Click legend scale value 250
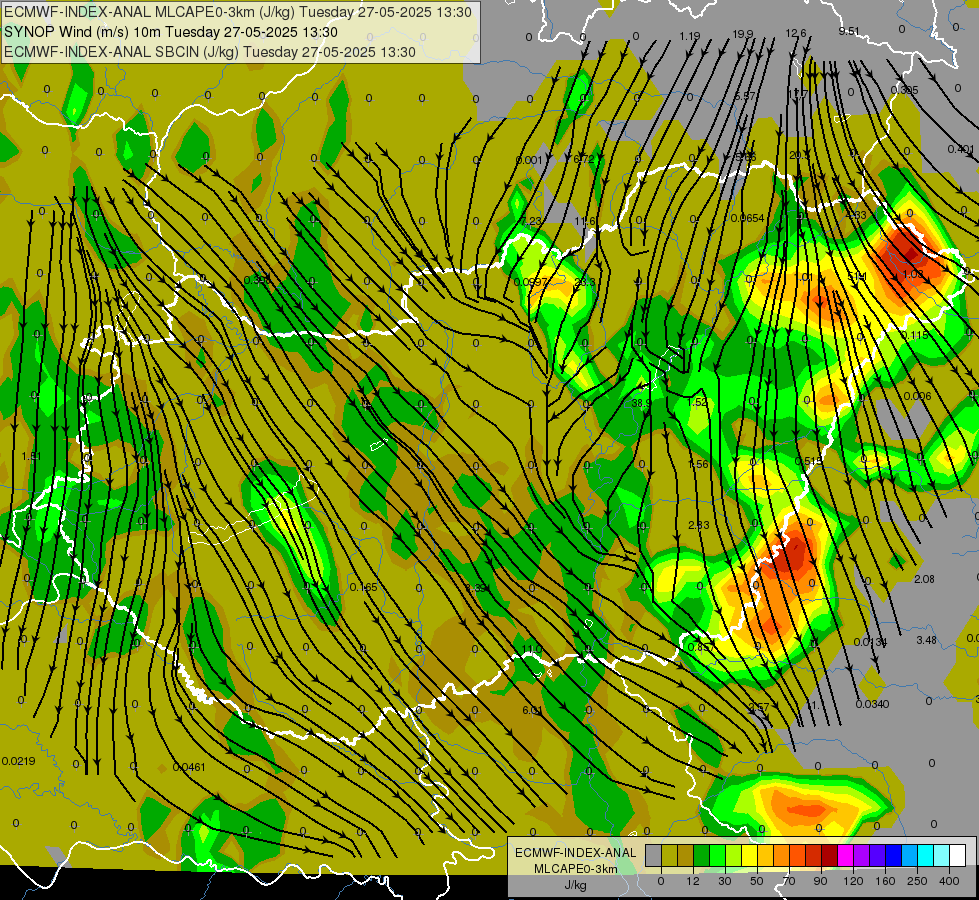The height and width of the screenshot is (900, 979). [x=917, y=881]
